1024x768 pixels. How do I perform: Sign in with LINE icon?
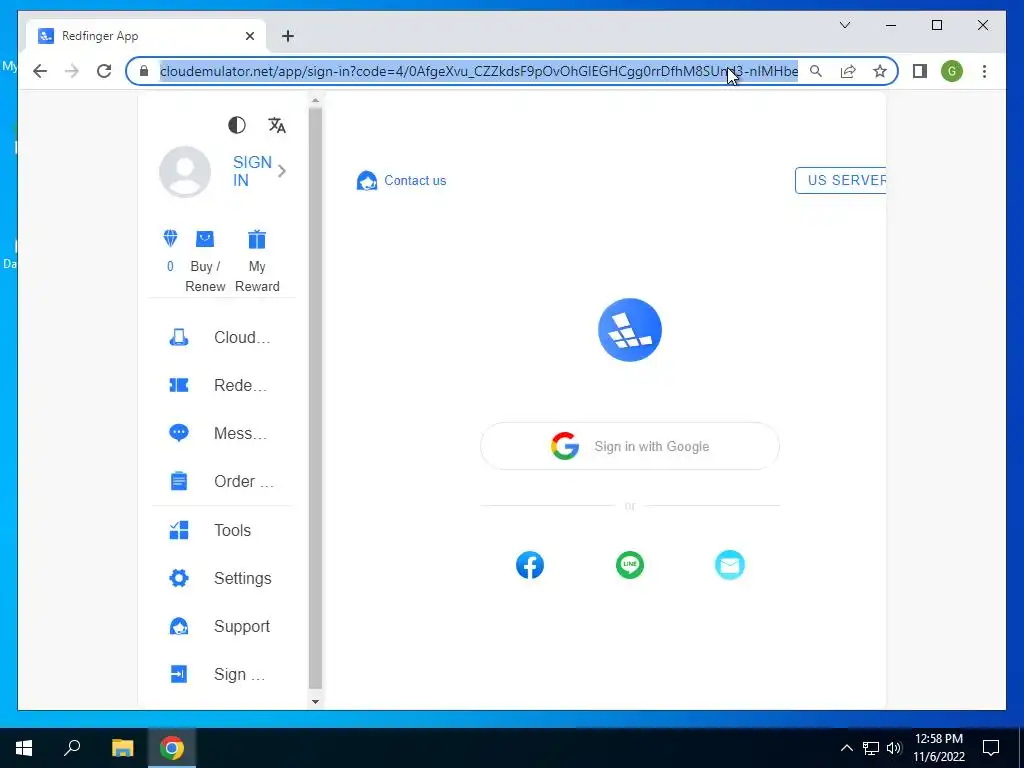pos(630,565)
